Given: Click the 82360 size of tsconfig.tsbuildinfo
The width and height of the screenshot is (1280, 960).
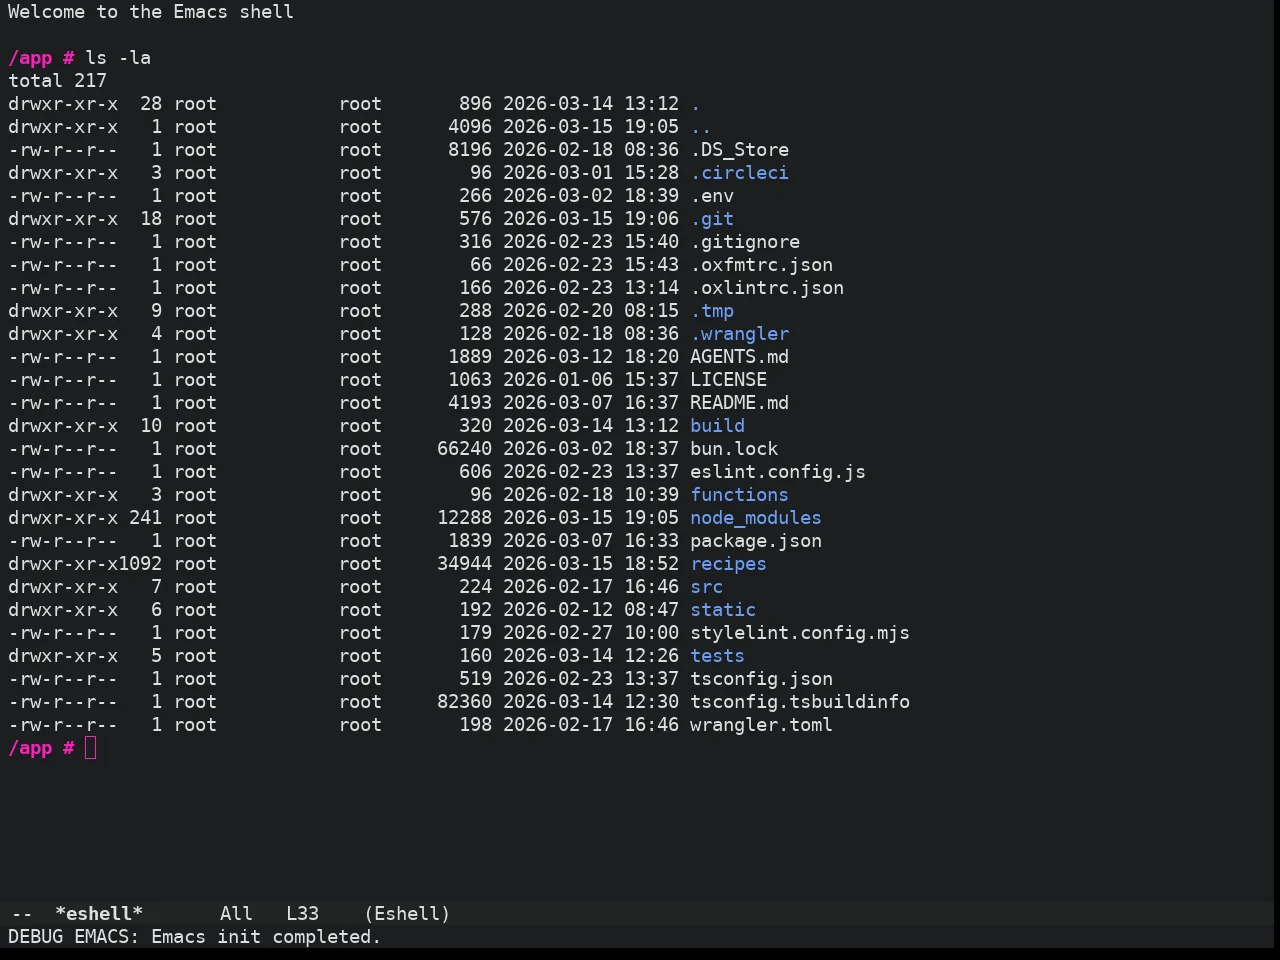Looking at the screenshot, I should (x=464, y=702).
